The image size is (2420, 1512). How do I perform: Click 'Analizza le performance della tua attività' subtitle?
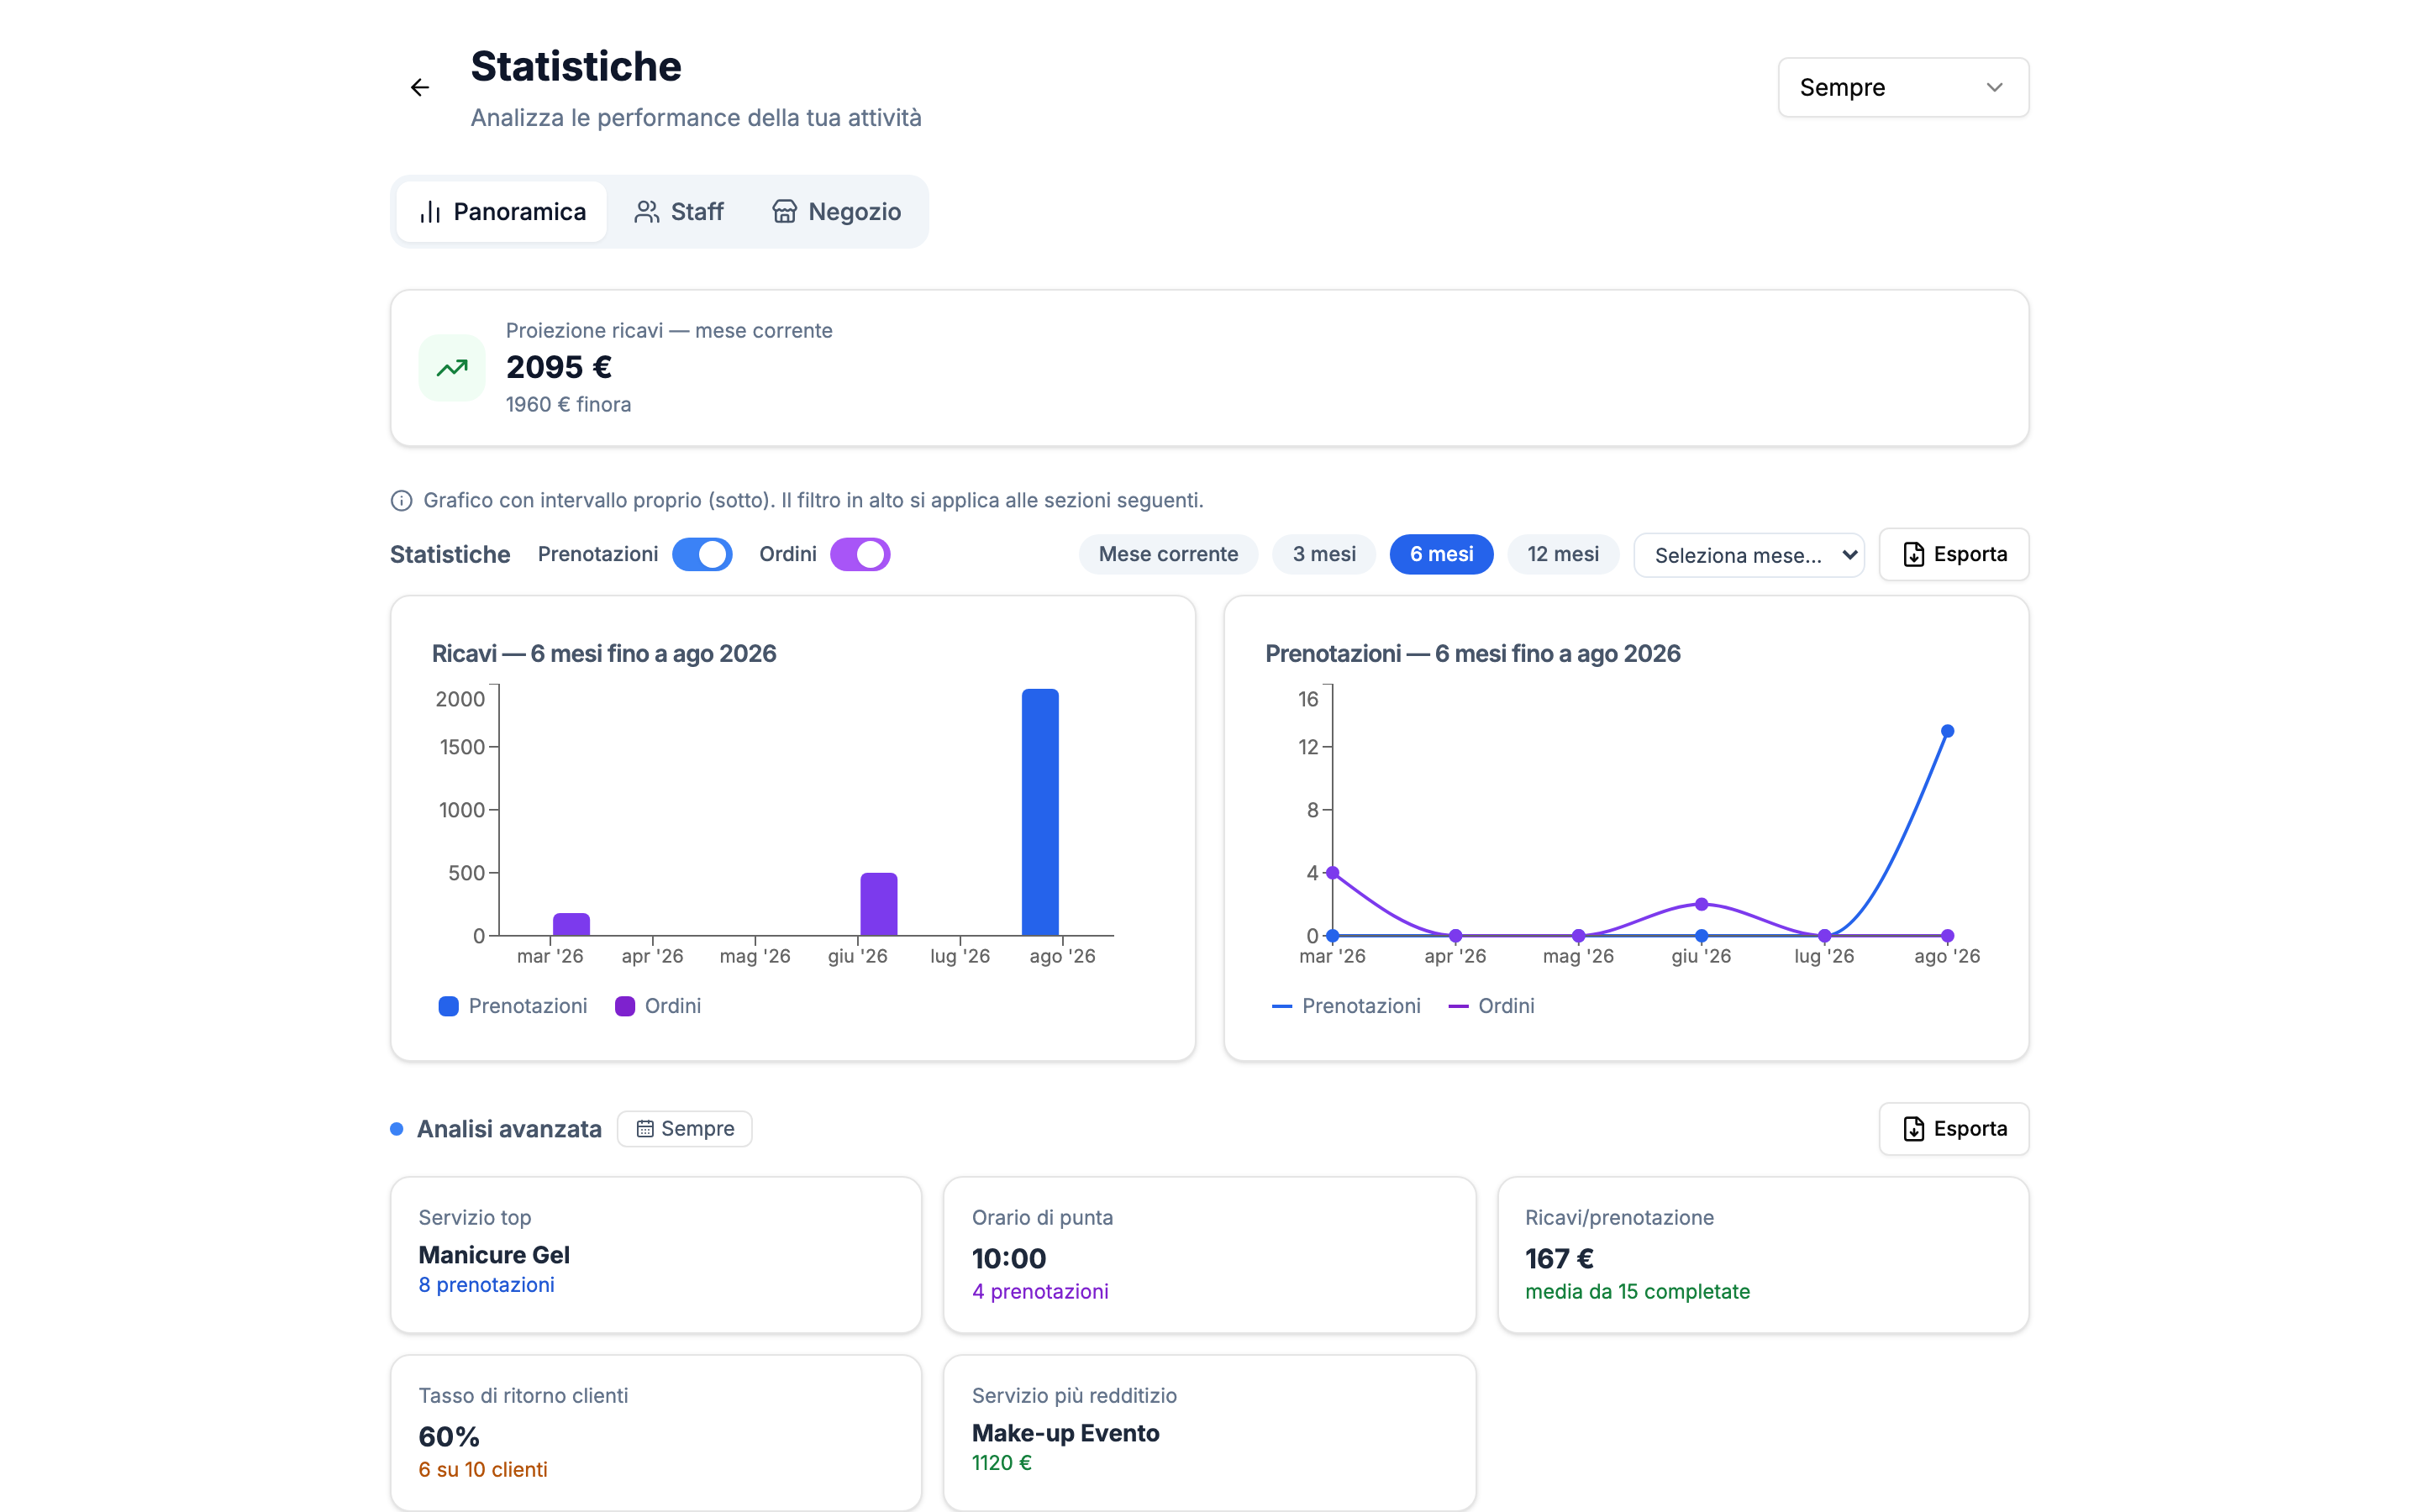pos(696,118)
